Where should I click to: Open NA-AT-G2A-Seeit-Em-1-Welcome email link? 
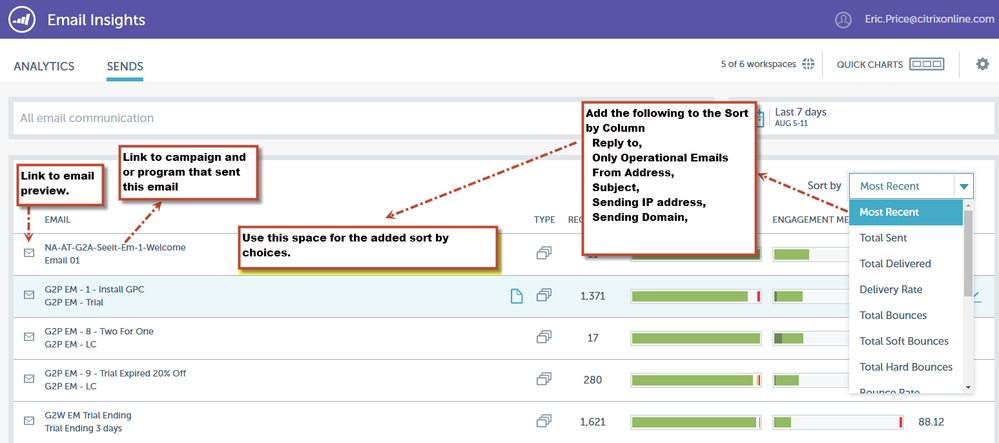115,247
